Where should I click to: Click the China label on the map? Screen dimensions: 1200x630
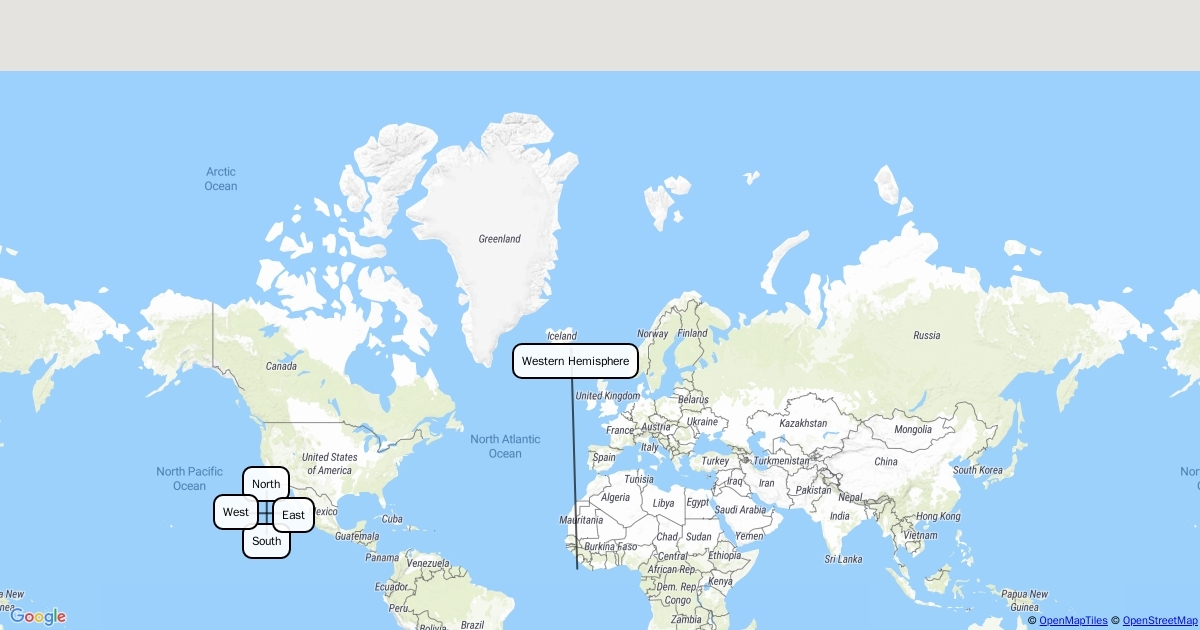pyautogui.click(x=885, y=462)
